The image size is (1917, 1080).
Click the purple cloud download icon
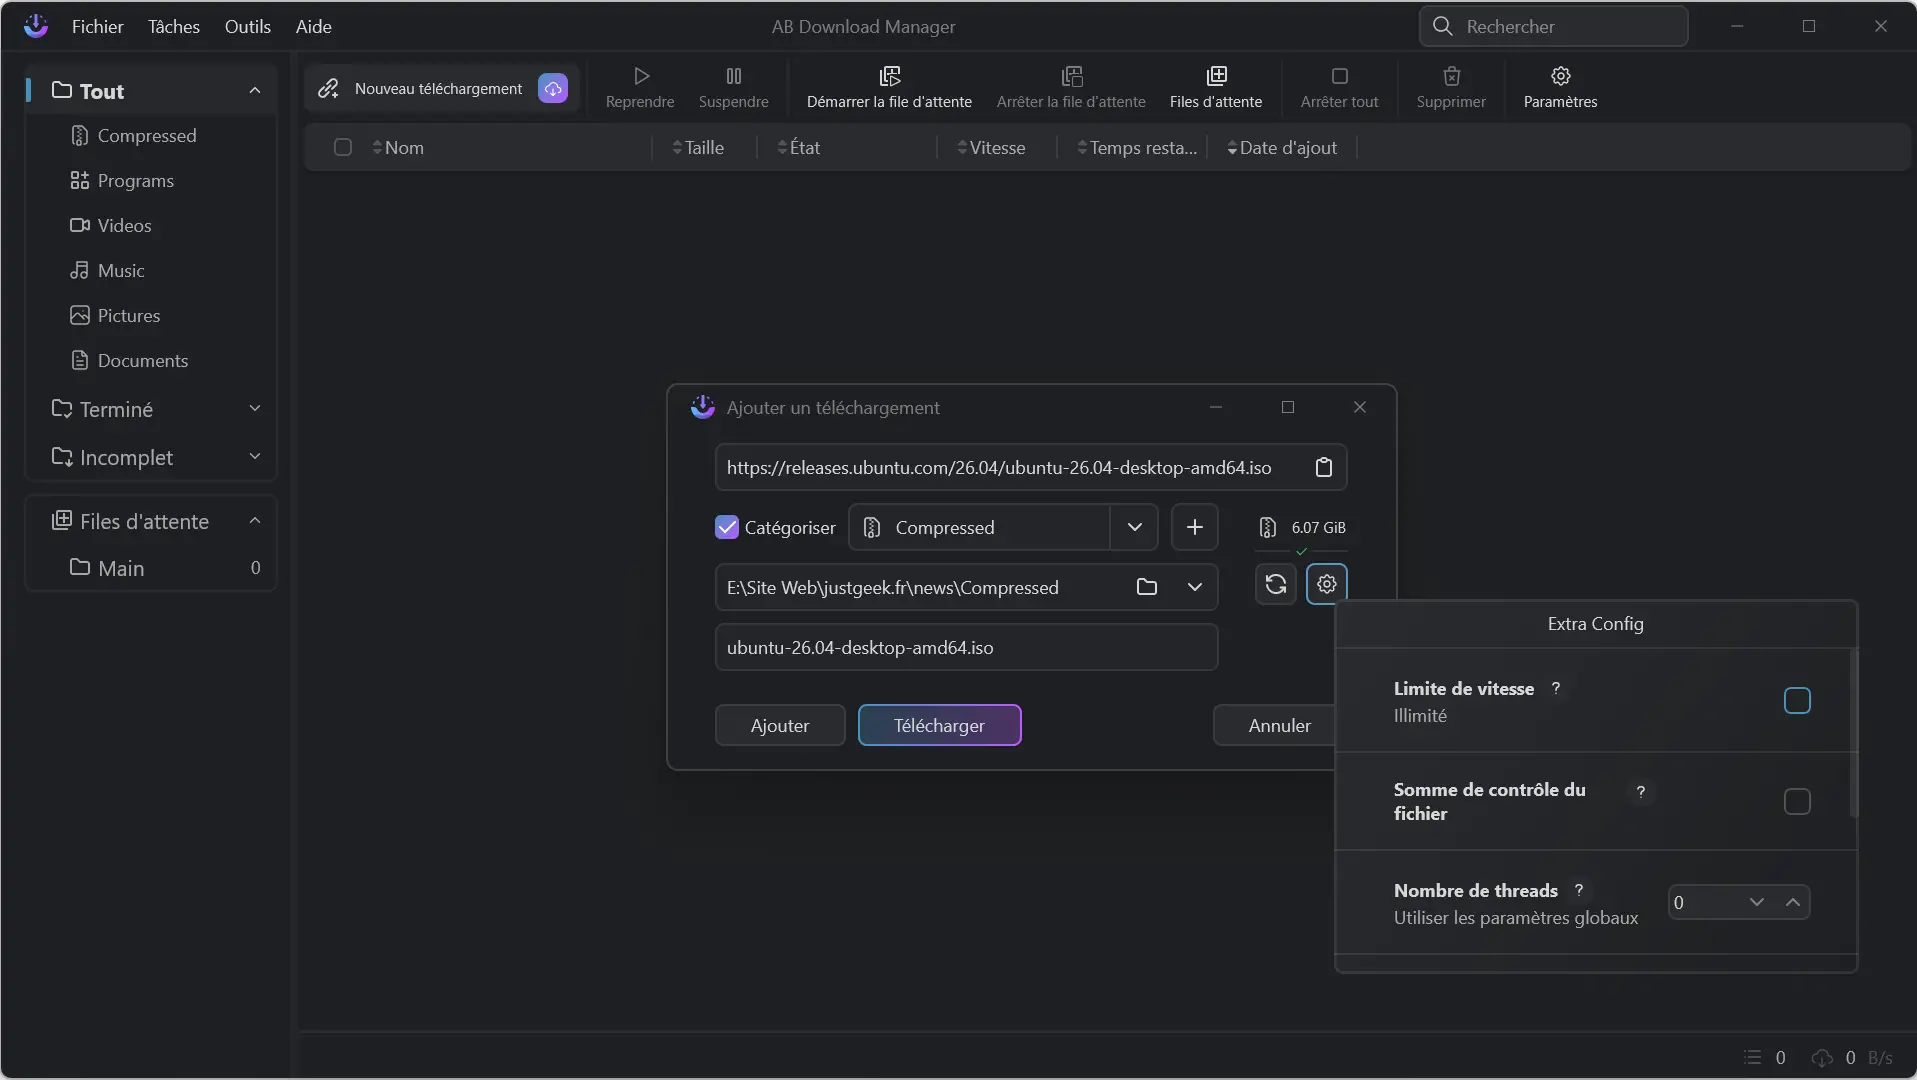(553, 88)
